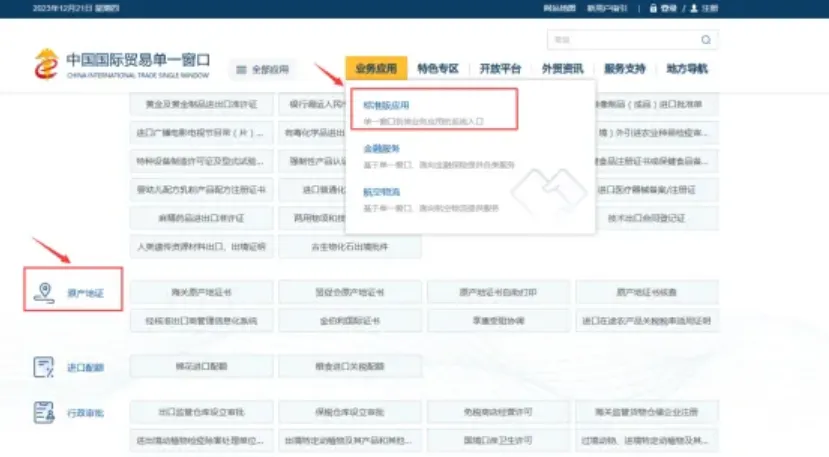Click the 登录 login link
The width and height of the screenshot is (829, 457).
(x=668, y=8)
